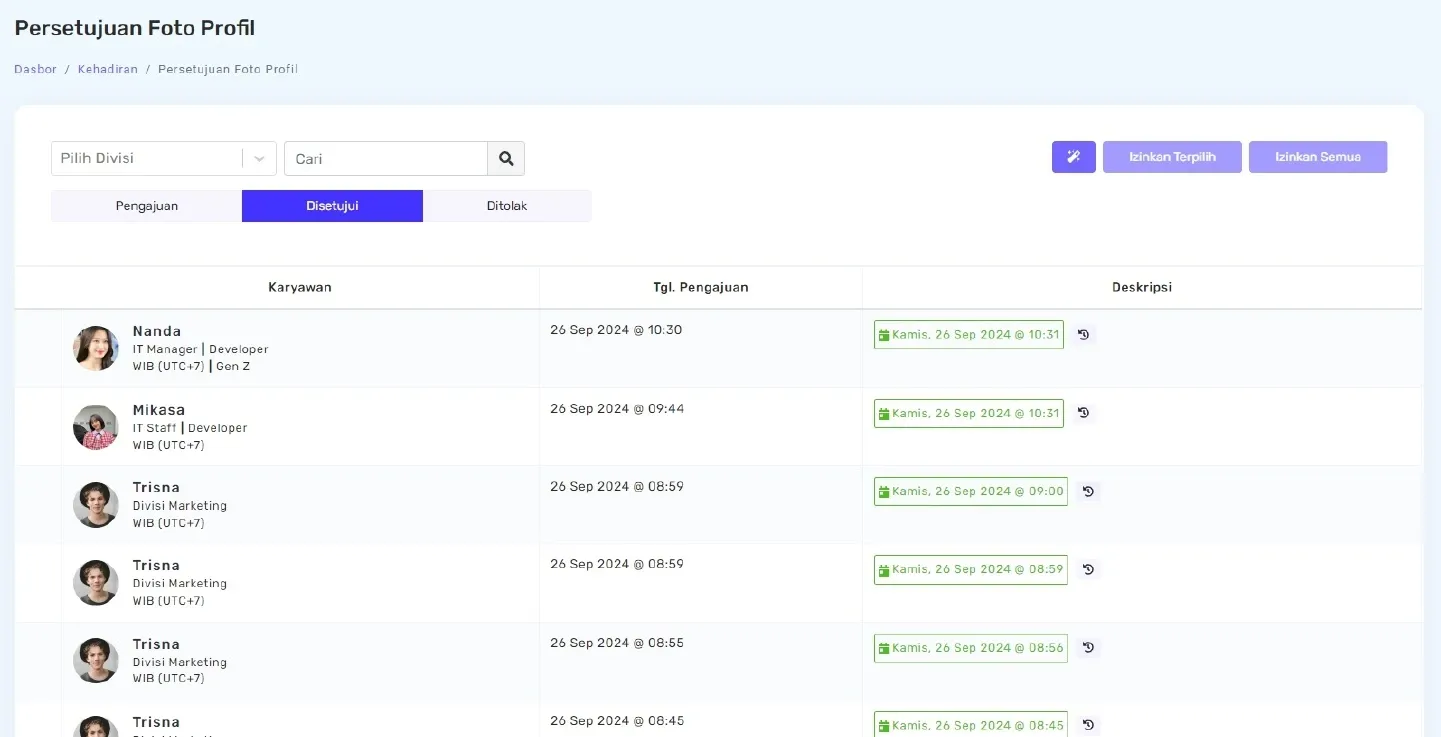This screenshot has width=1441, height=737.
Task: Click Nanda's profile photo
Action: click(x=96, y=348)
